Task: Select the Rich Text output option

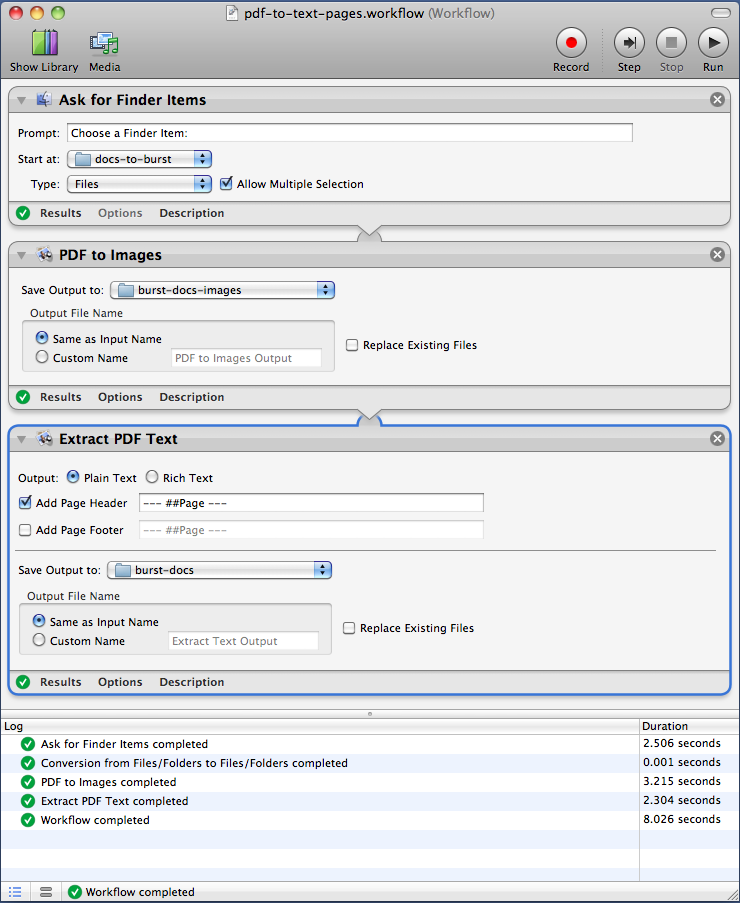Action: click(153, 478)
